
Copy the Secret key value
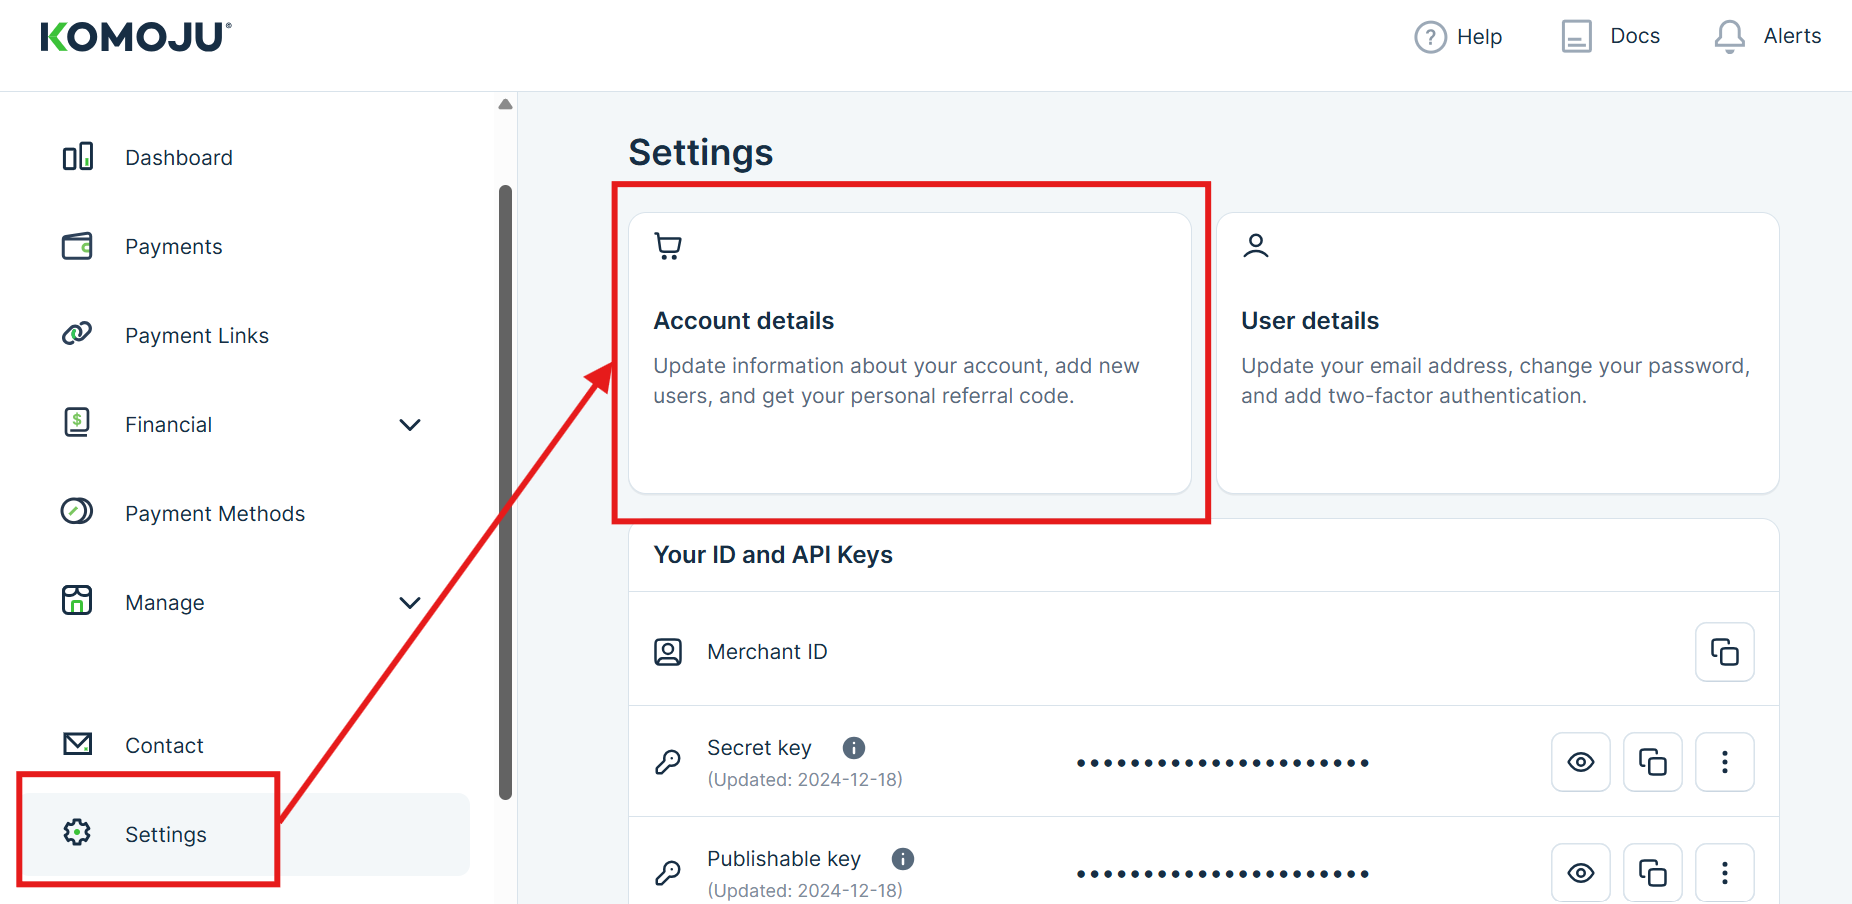(1652, 762)
